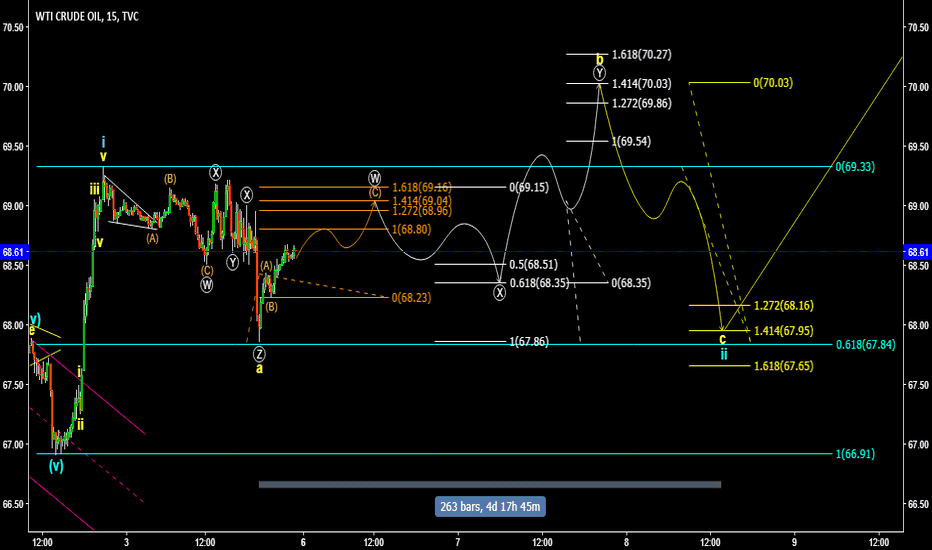Click the white 1.414(70.03) Fibonacci label

coord(641,84)
